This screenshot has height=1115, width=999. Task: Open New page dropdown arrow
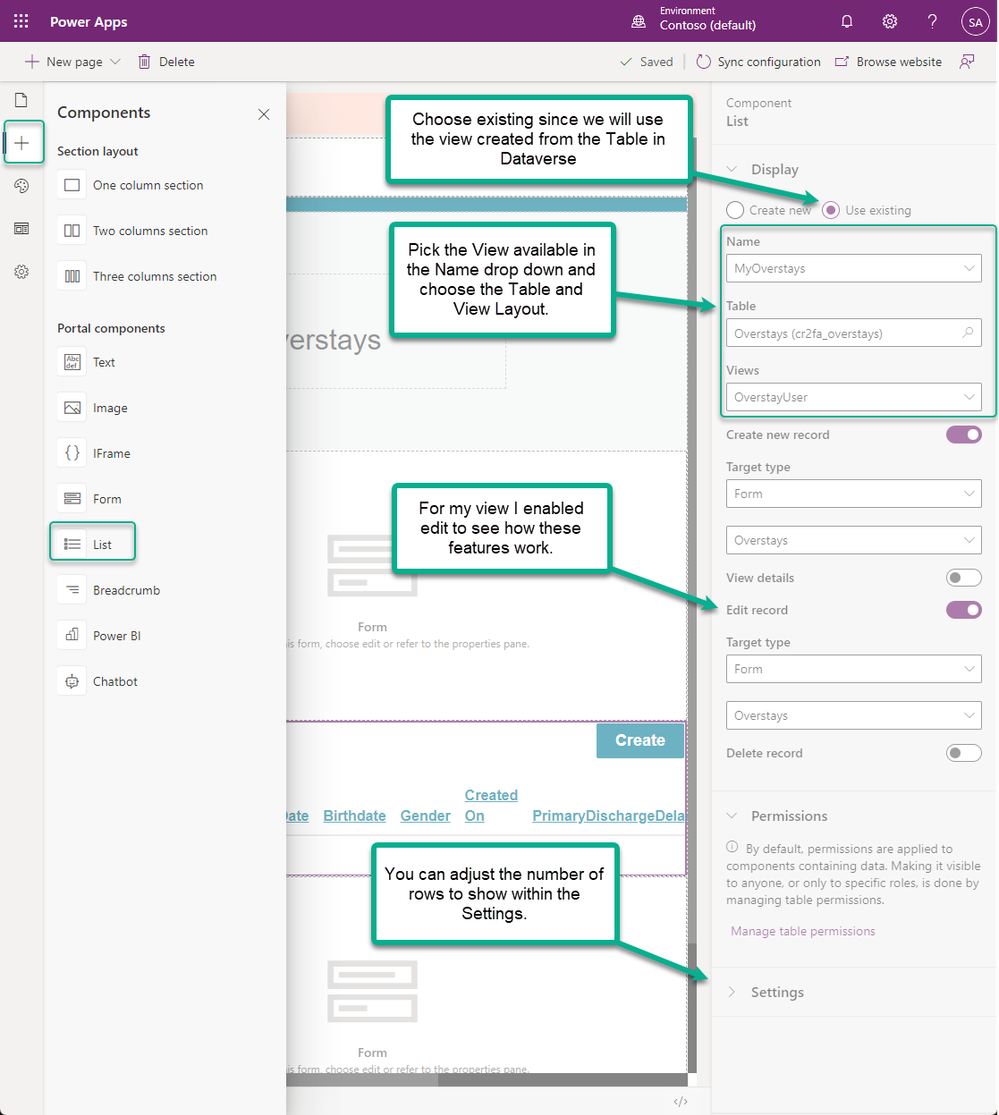[115, 62]
